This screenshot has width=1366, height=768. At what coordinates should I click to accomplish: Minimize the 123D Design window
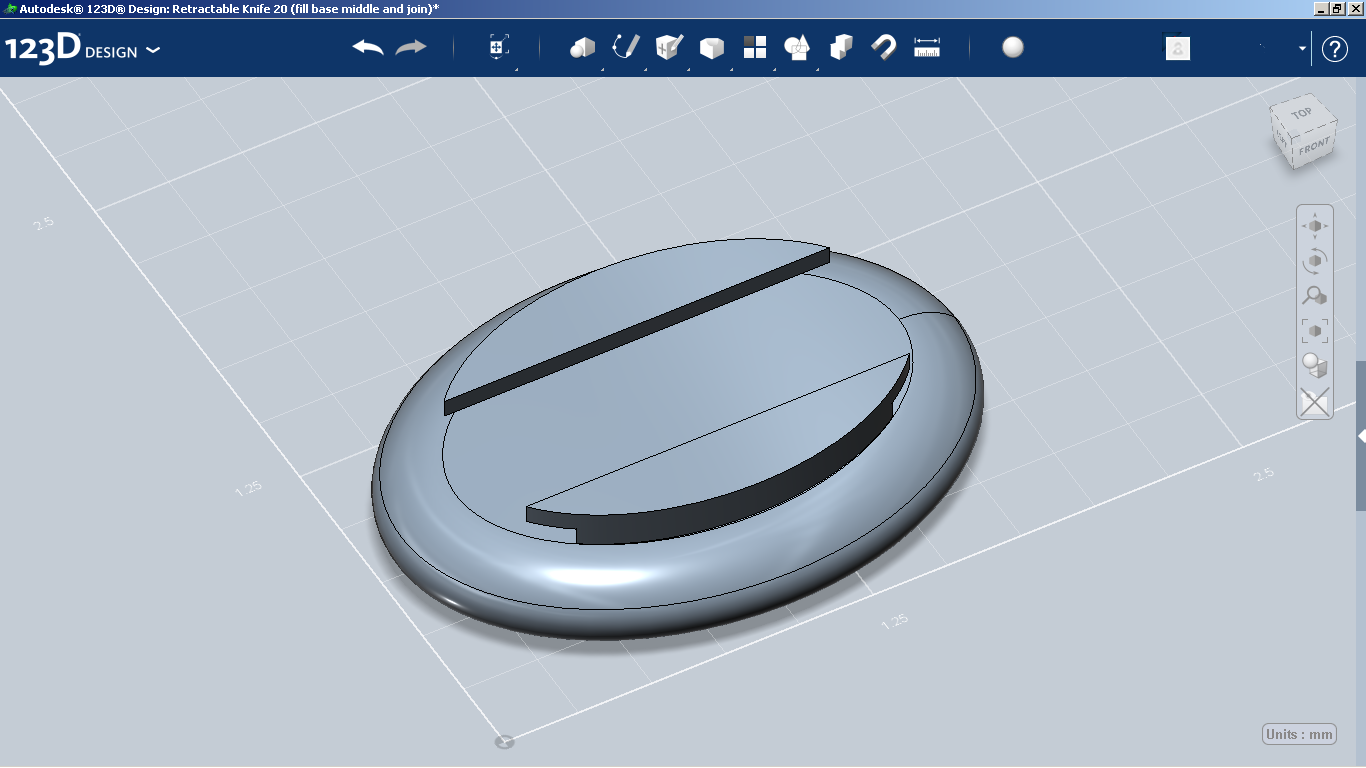(1321, 8)
